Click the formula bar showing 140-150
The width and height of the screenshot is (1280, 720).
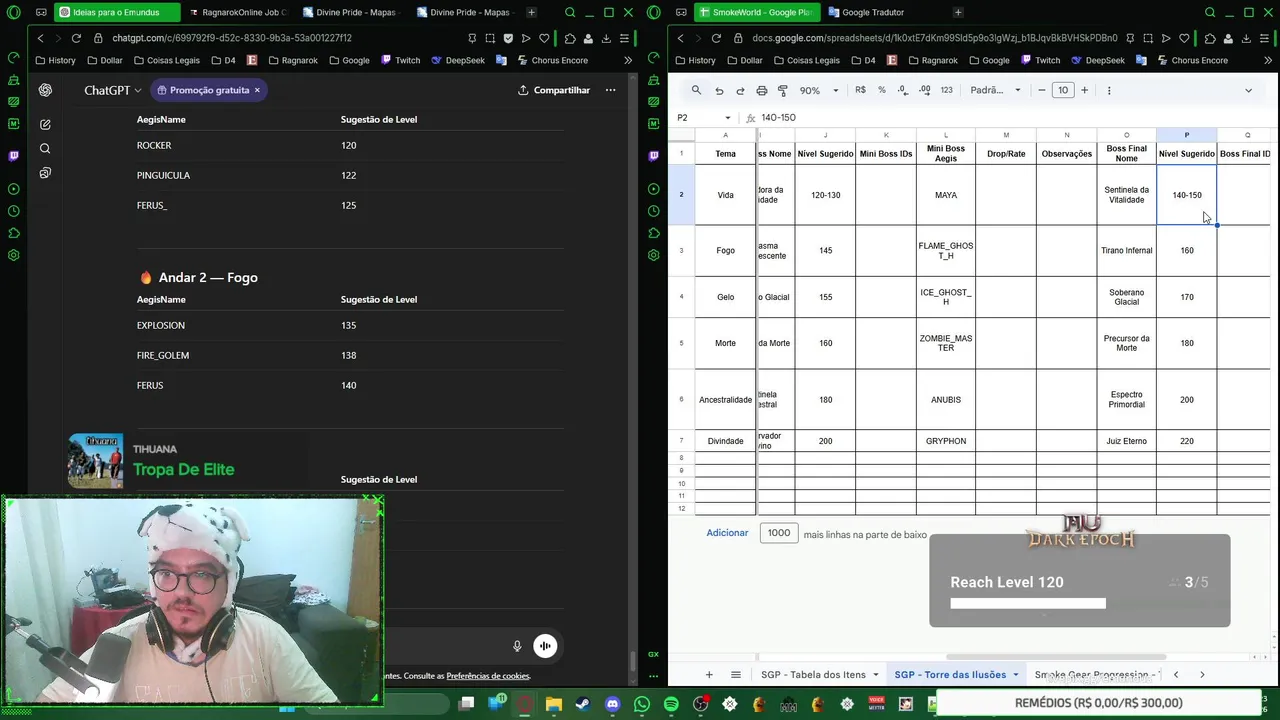pos(1010,118)
